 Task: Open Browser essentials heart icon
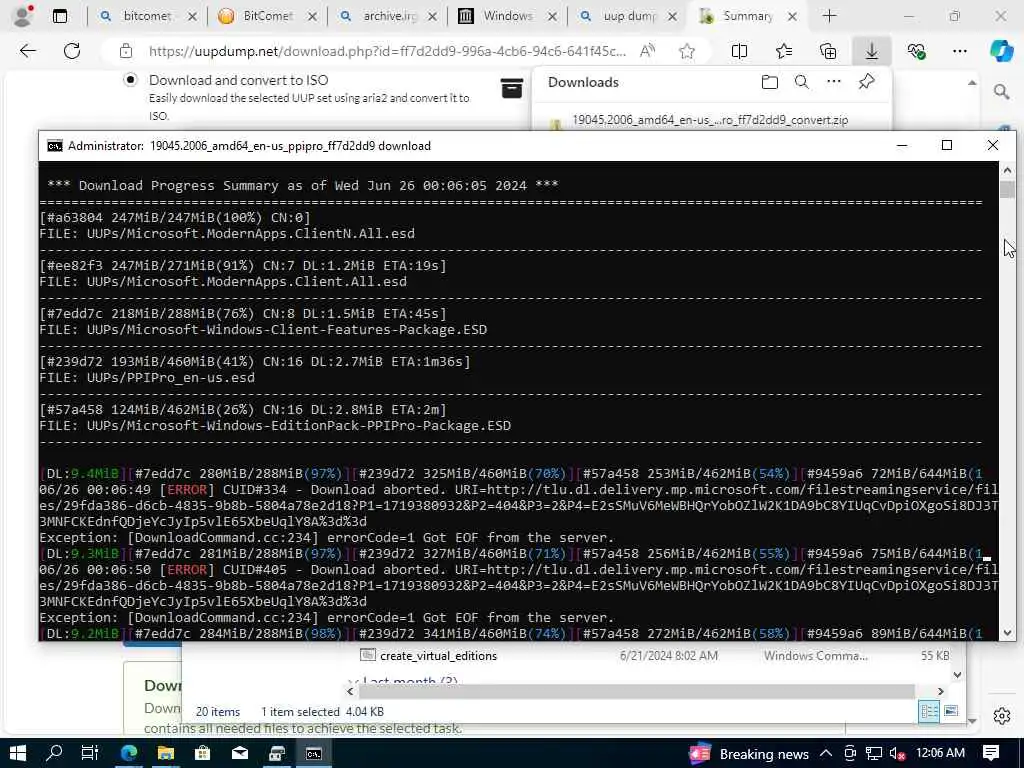tap(916, 51)
